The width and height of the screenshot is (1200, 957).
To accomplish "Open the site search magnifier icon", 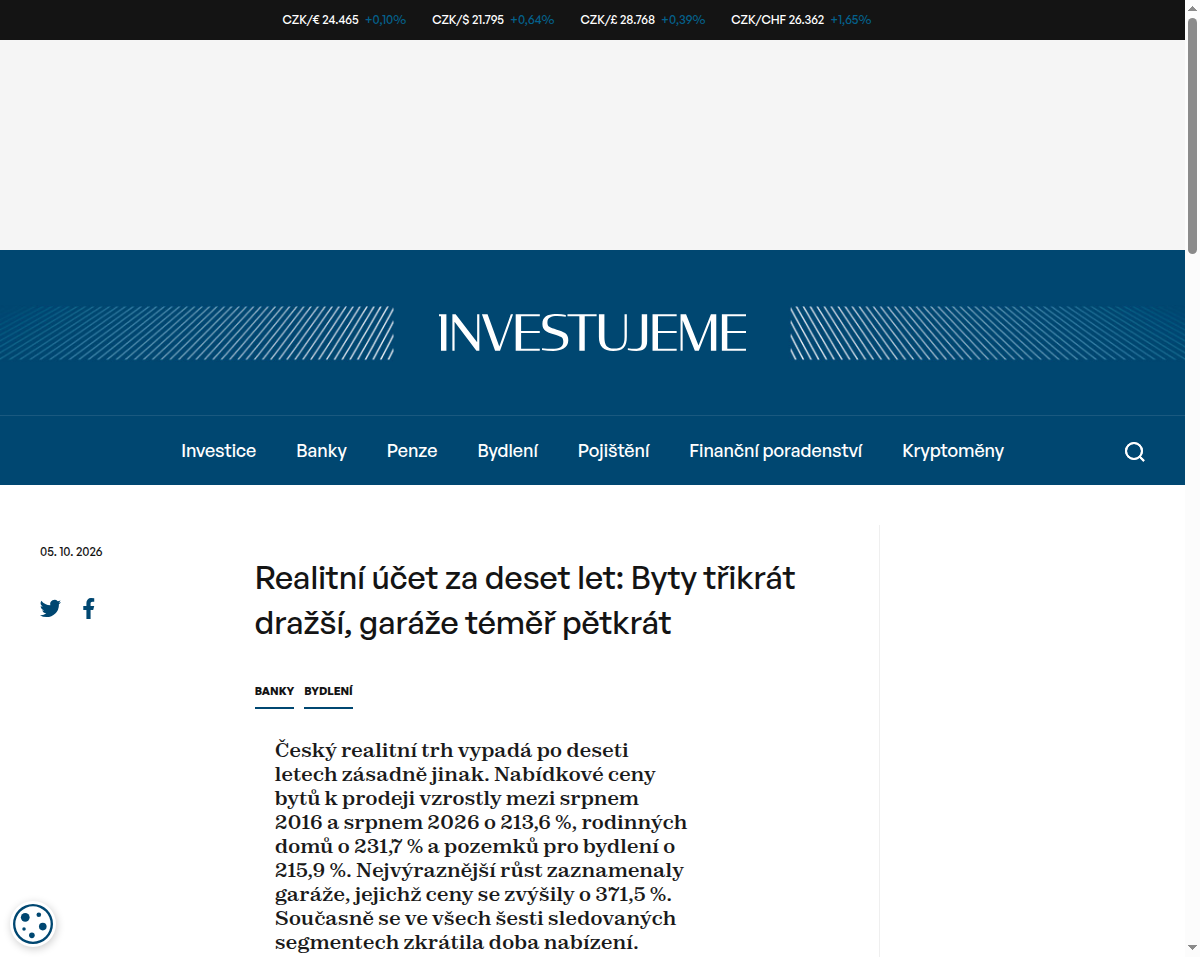I will point(1134,452).
